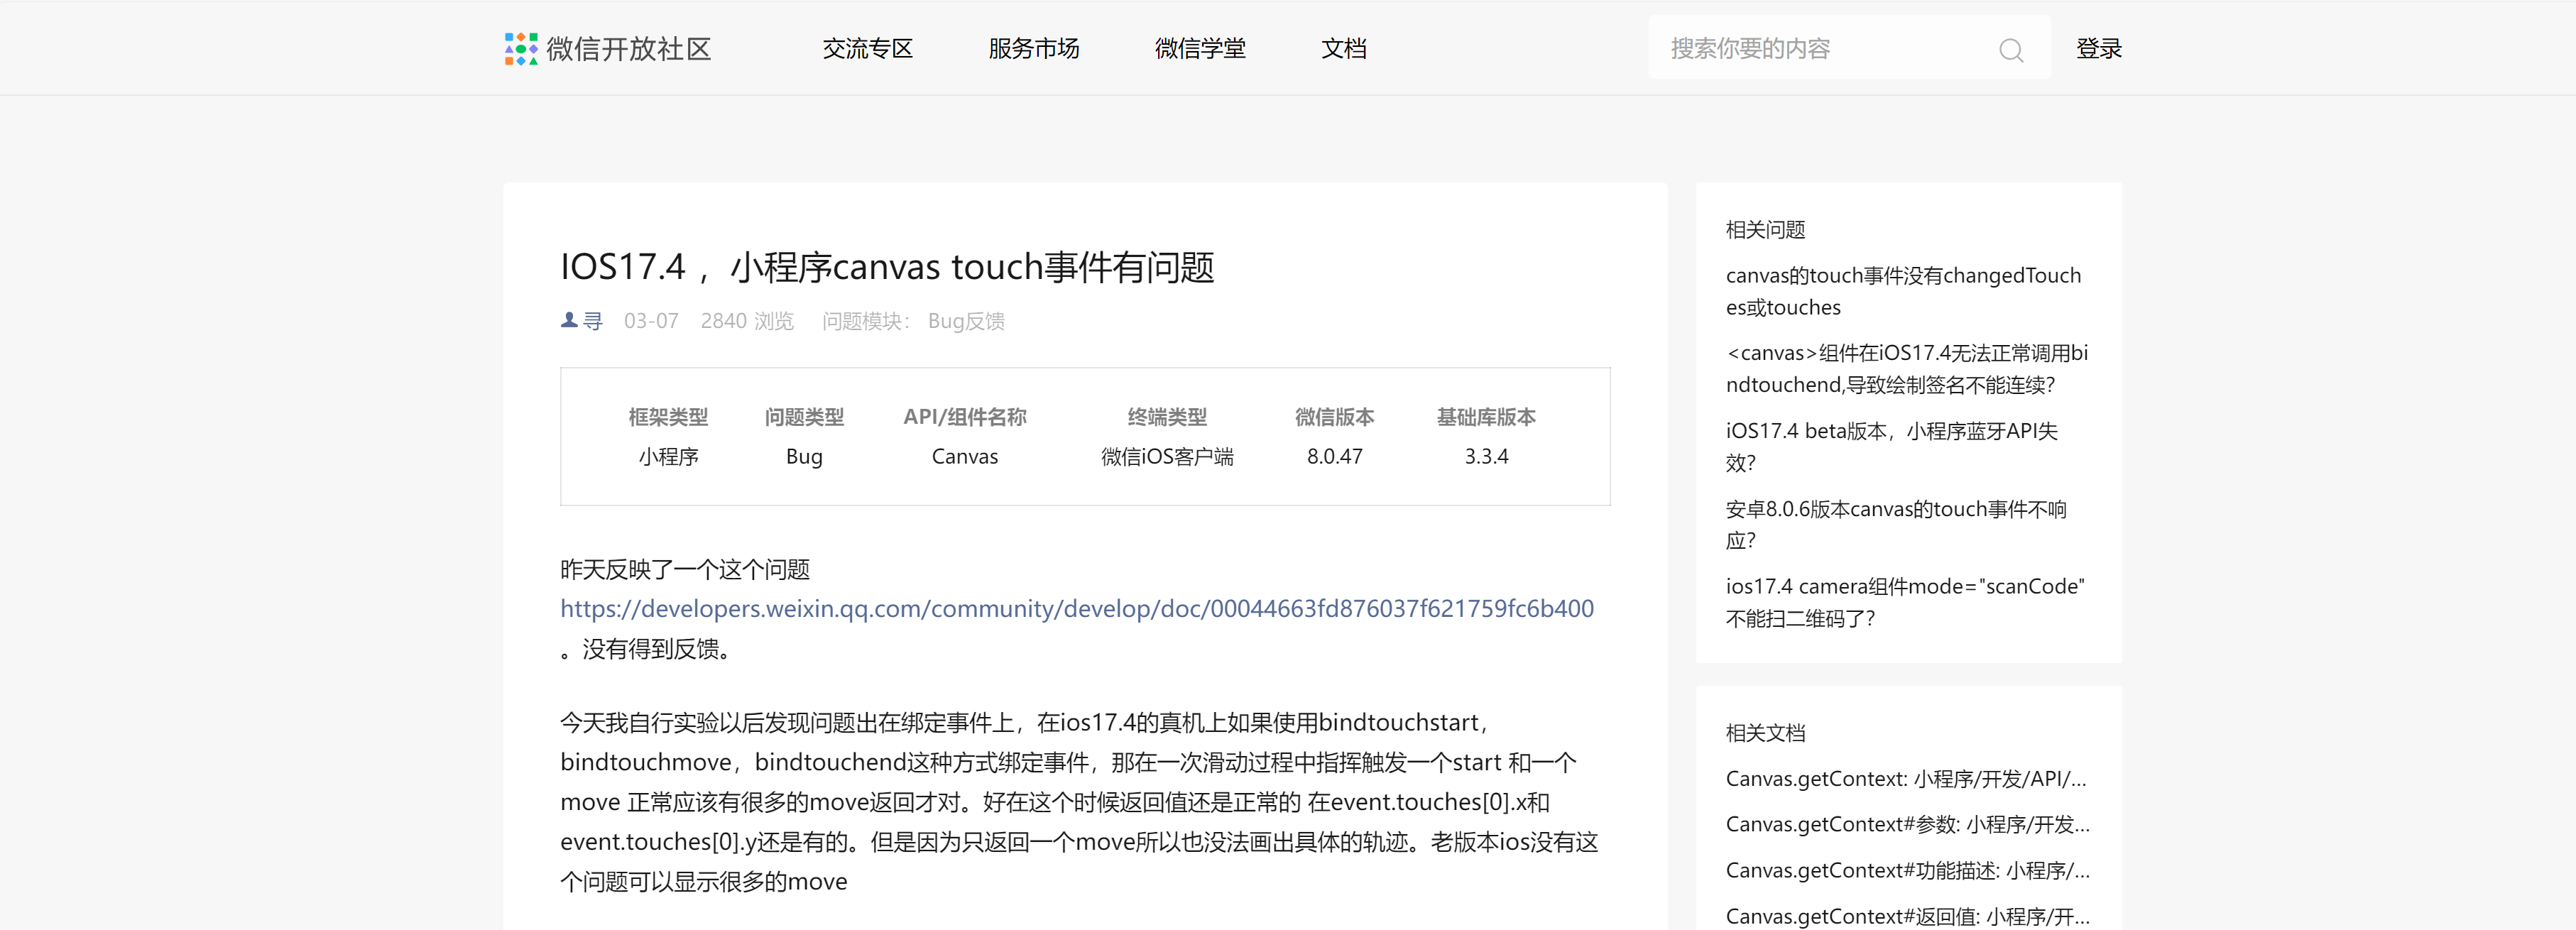Open the 服务市场 menu
Viewport: 2576px width, 930px height.
(x=1033, y=49)
